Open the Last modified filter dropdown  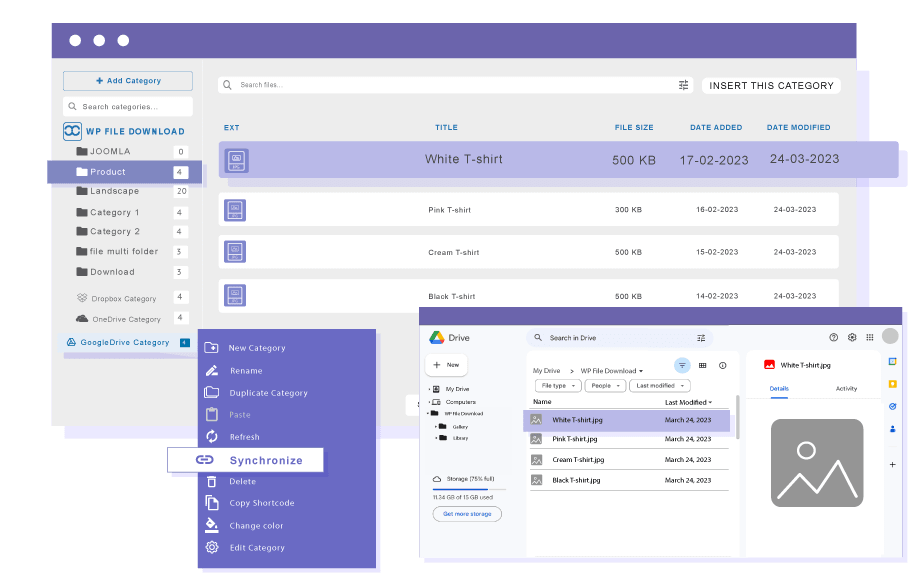tap(660, 385)
